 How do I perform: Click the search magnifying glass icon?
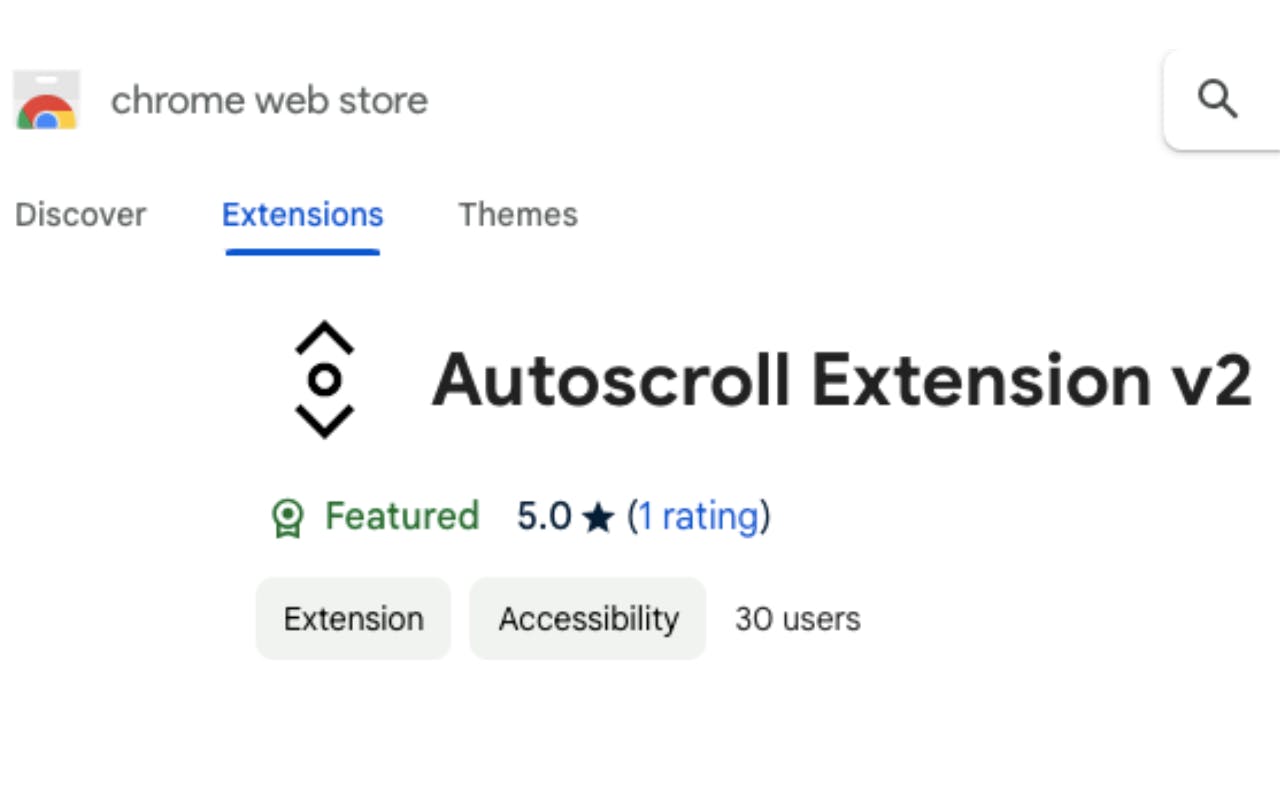[x=1217, y=100]
